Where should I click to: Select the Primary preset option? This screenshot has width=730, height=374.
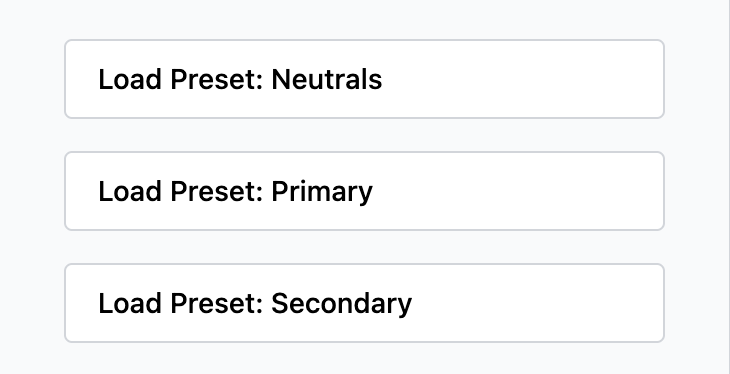click(x=364, y=191)
